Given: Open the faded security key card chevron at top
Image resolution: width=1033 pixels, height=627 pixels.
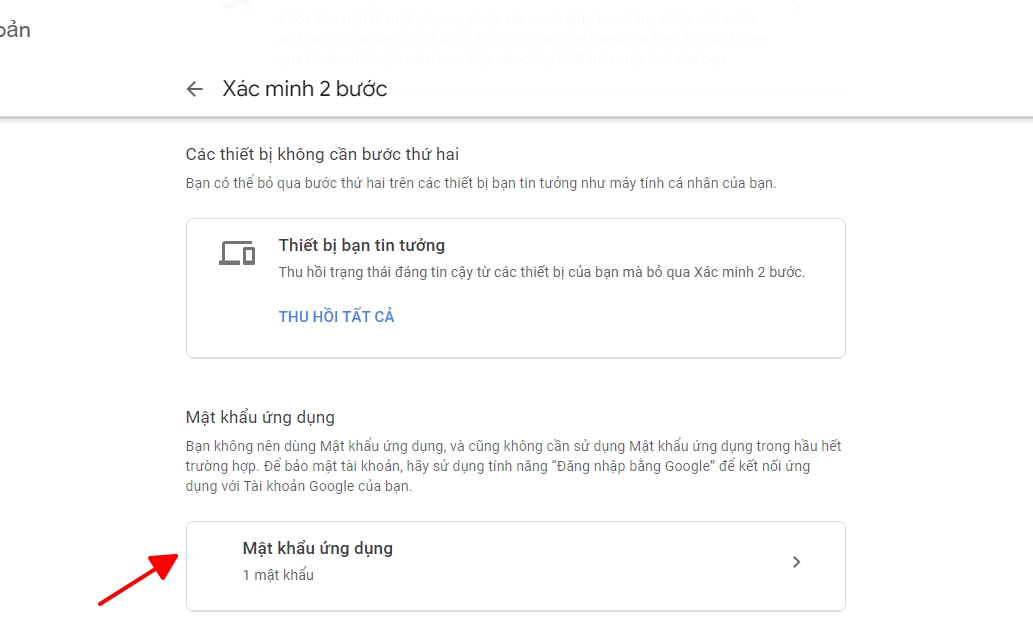Looking at the screenshot, I should (796, 8).
